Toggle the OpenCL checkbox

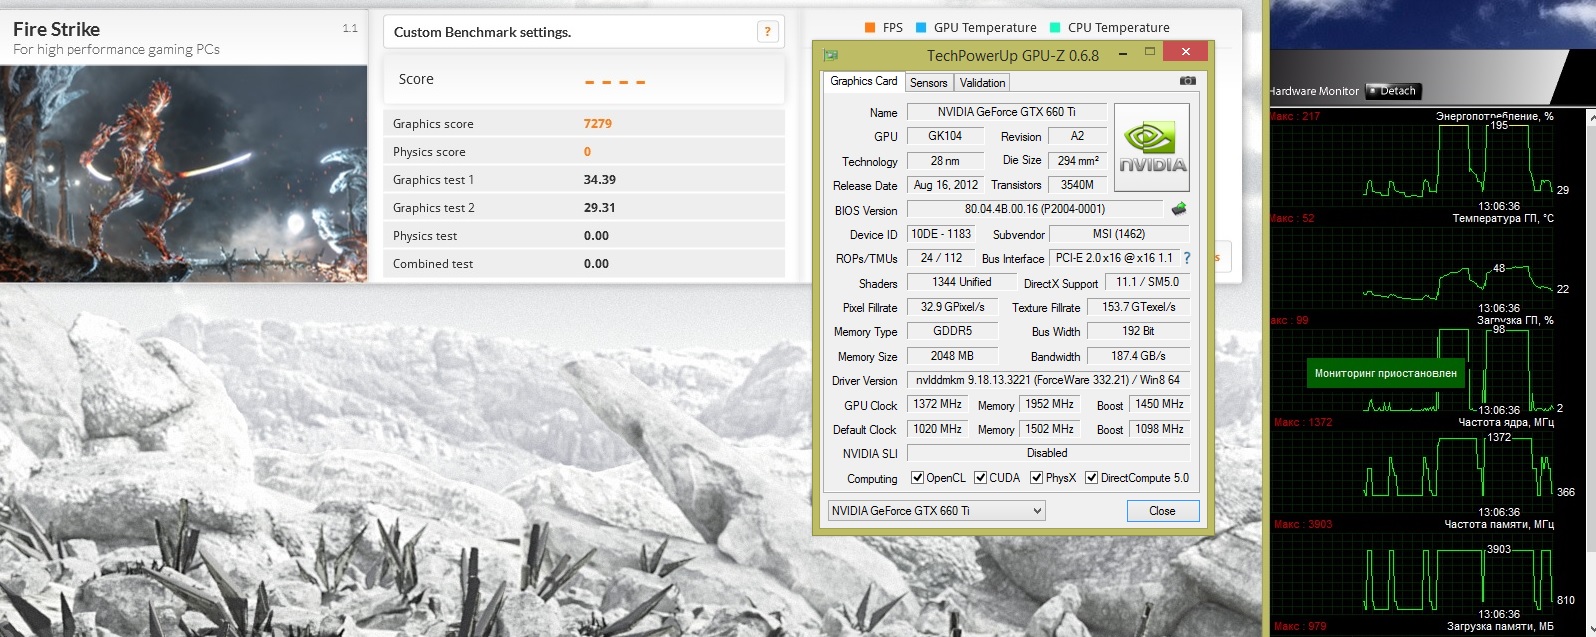[917, 478]
